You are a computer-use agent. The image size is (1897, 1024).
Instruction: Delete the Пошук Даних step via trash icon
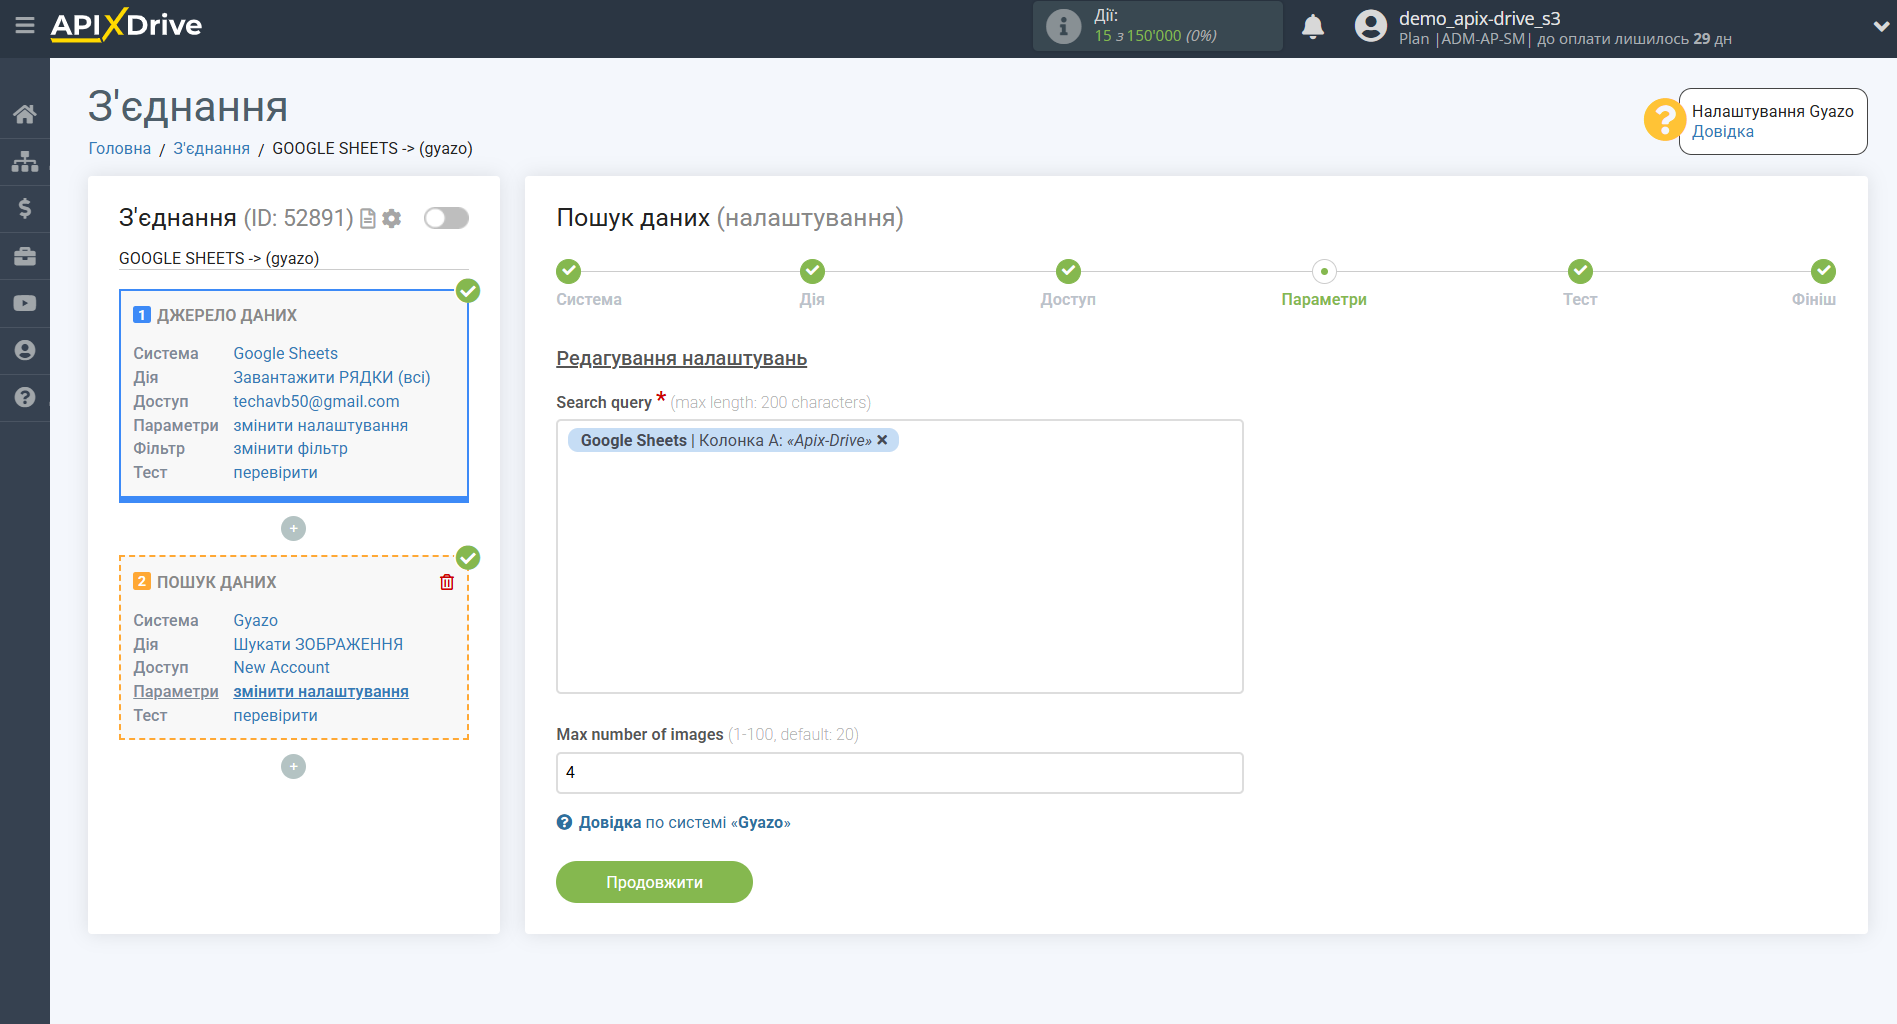(x=446, y=581)
